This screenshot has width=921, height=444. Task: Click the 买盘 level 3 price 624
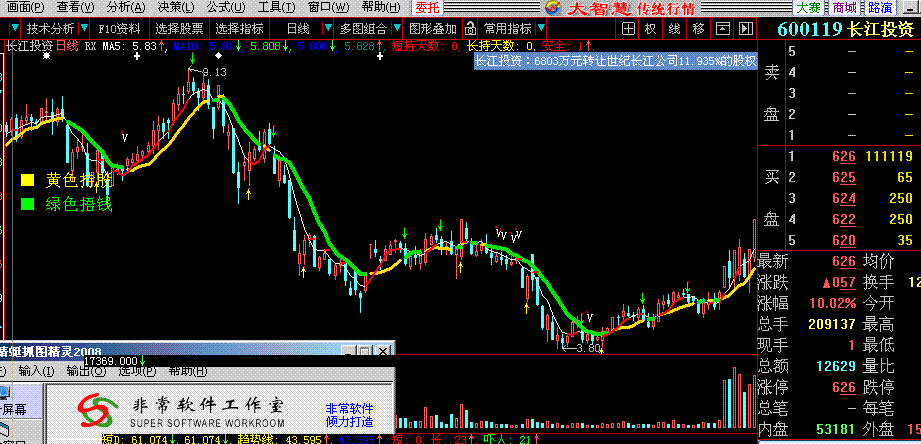(843, 199)
